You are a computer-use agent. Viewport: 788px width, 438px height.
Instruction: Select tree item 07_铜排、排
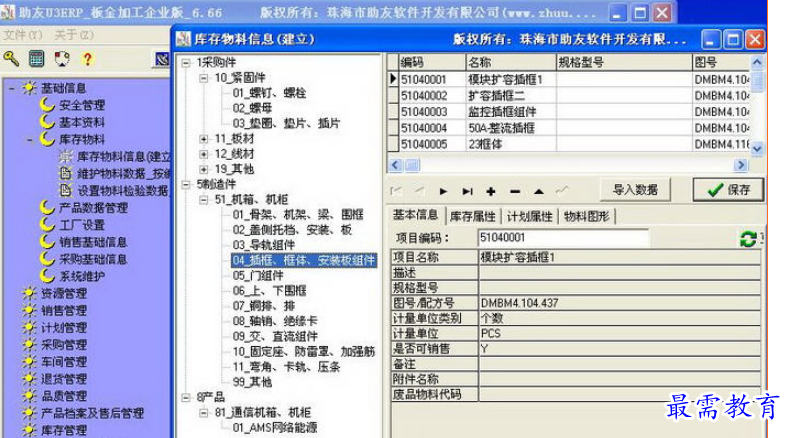click(x=263, y=306)
